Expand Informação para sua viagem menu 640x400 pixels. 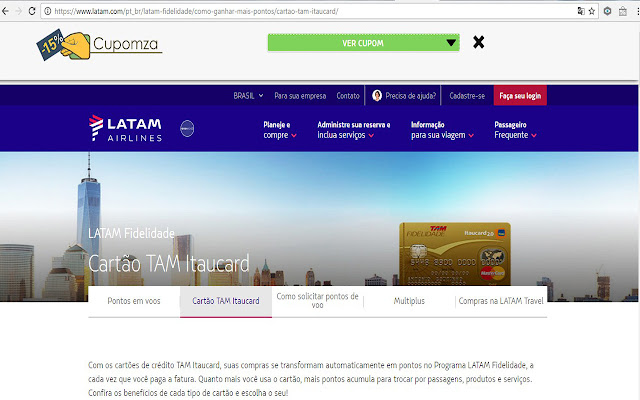(442, 130)
